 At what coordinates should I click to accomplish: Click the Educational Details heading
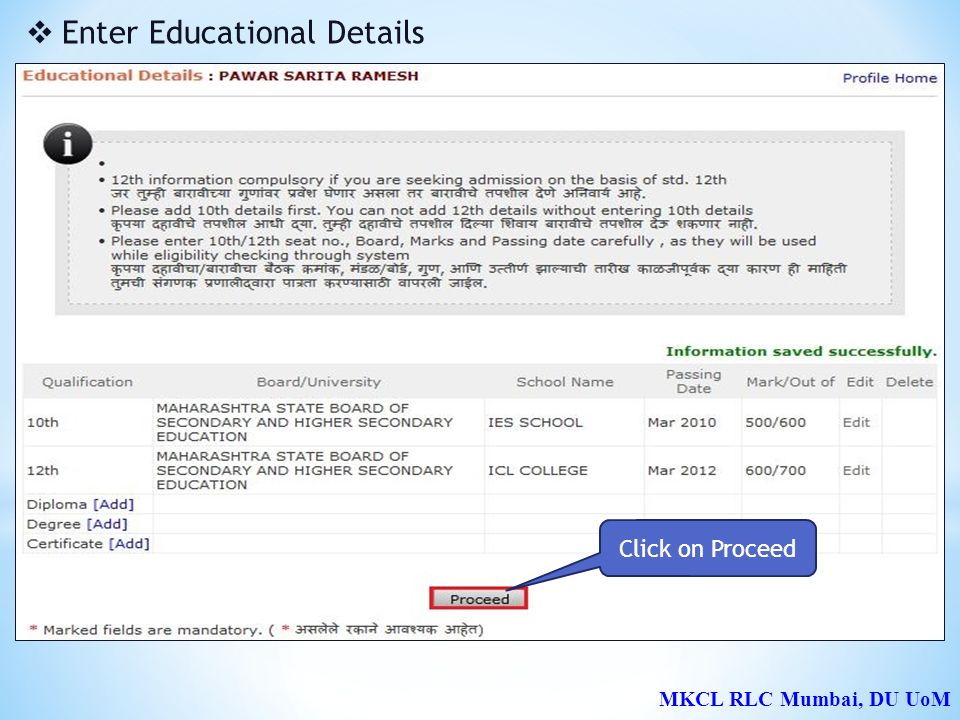click(113, 76)
